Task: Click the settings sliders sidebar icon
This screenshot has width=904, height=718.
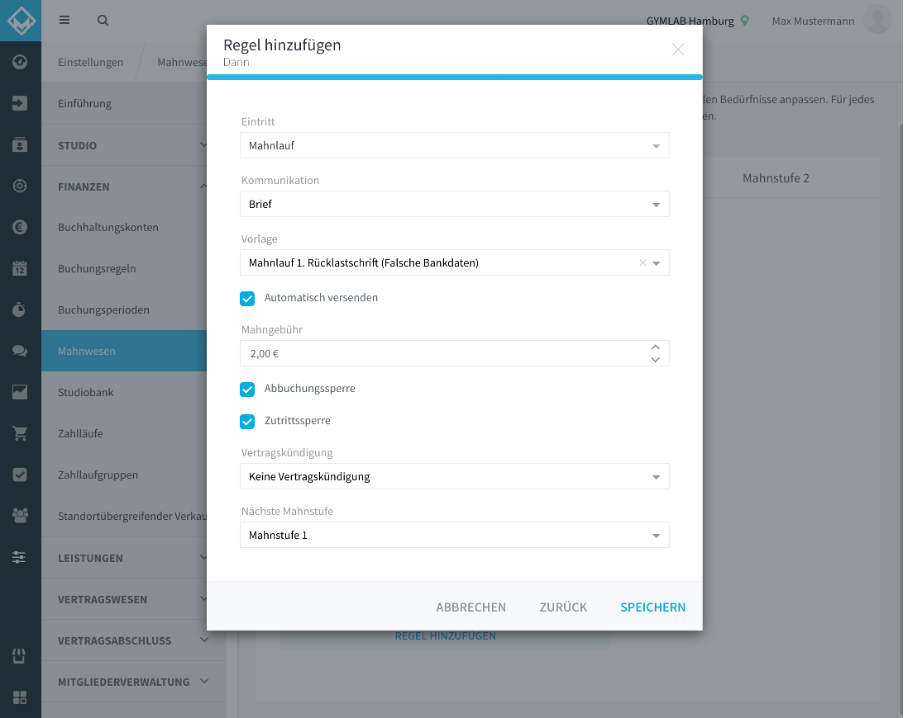Action: coord(20,557)
